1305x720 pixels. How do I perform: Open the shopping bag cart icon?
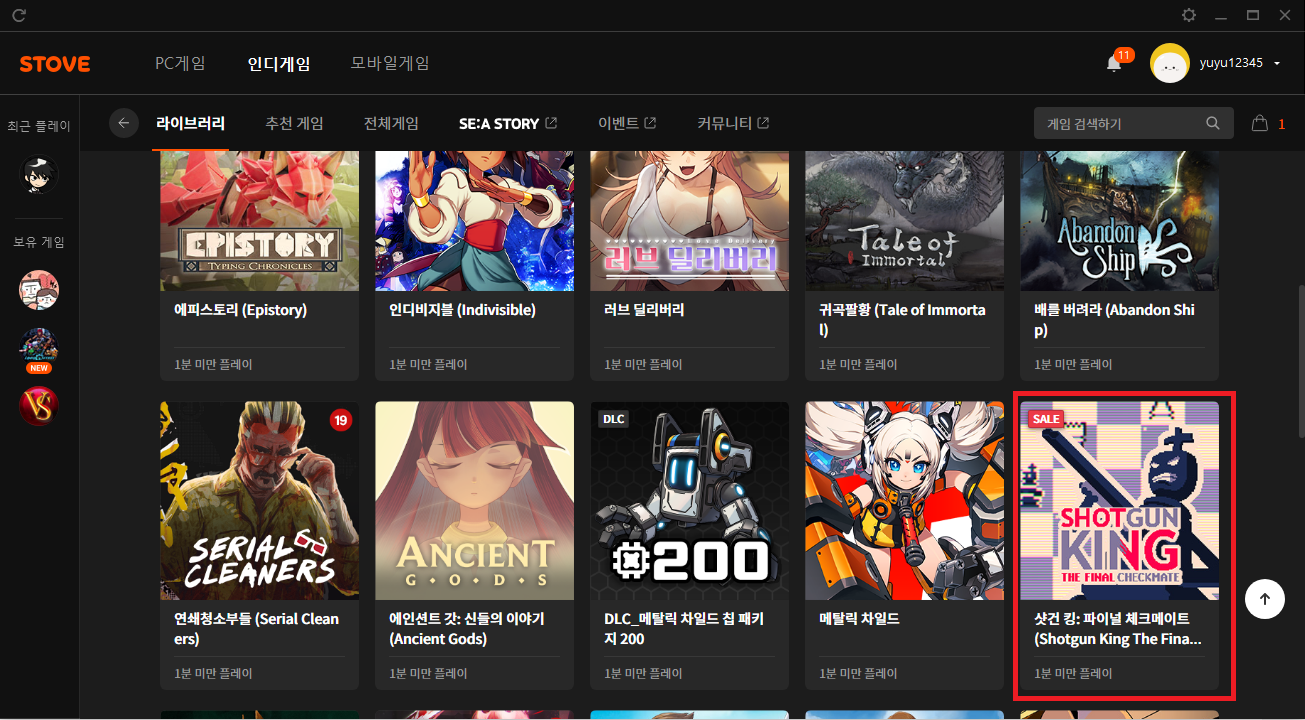tap(1260, 124)
